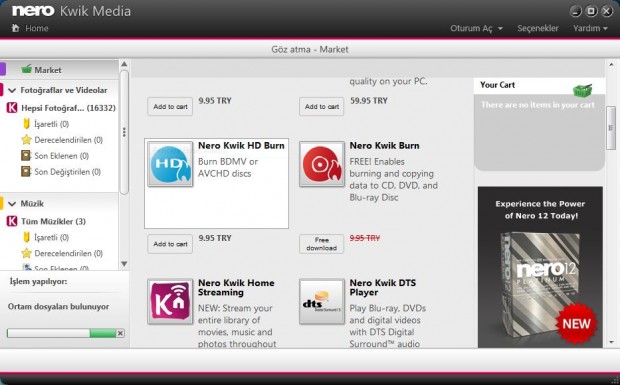The height and width of the screenshot is (385, 620).
Task: Open the Nero 12 Platinum advertisement banner
Action: click(540, 267)
